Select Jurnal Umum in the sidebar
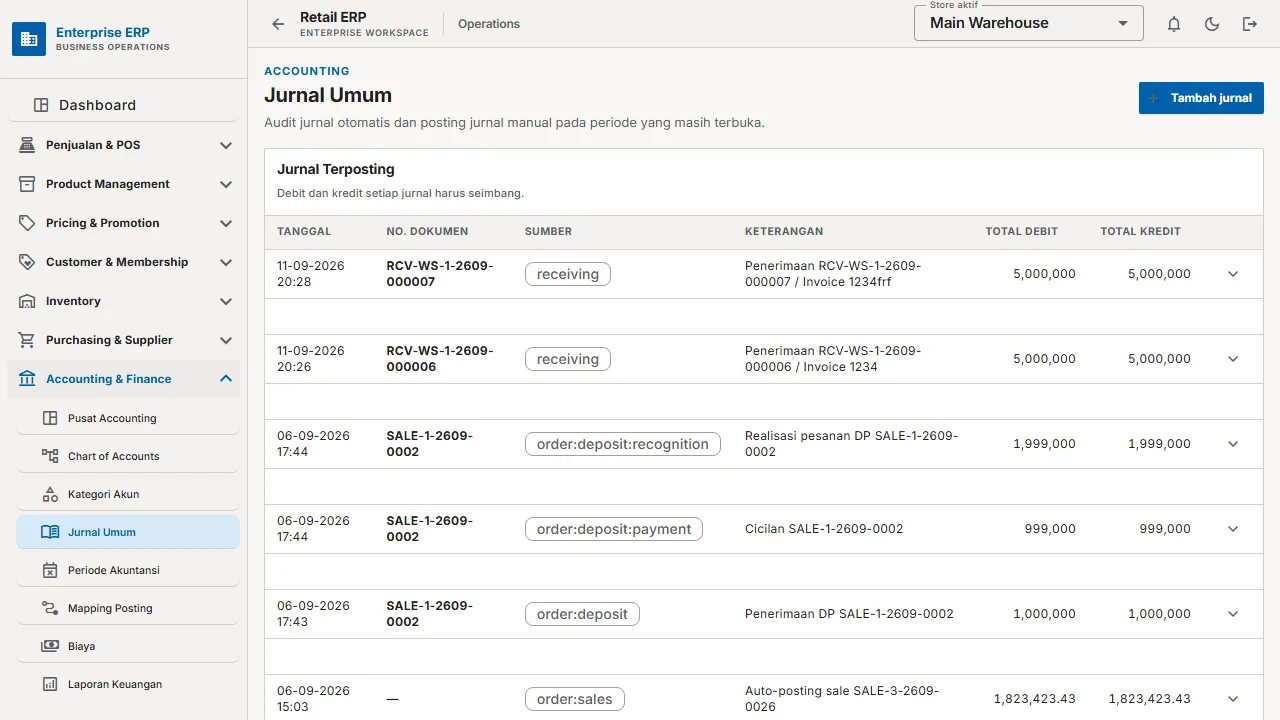This screenshot has height=720, width=1280. tap(128, 532)
